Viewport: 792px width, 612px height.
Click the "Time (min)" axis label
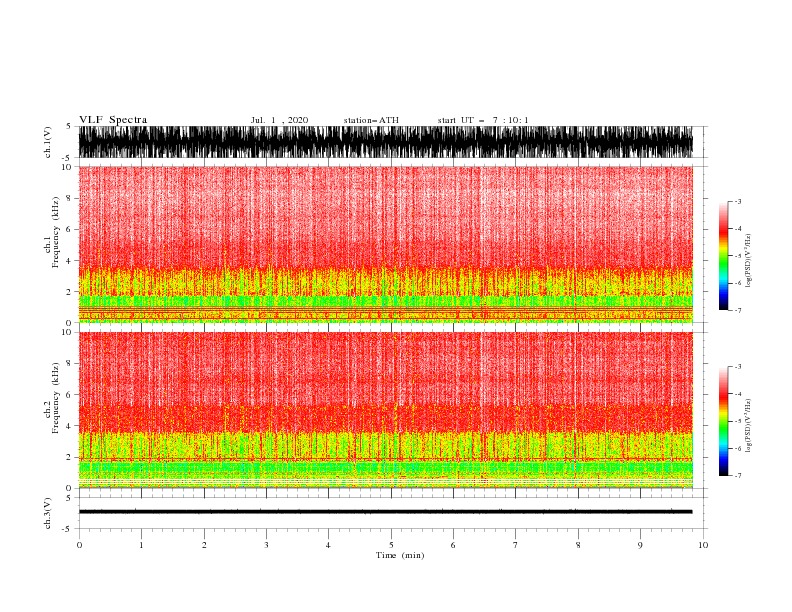click(400, 555)
